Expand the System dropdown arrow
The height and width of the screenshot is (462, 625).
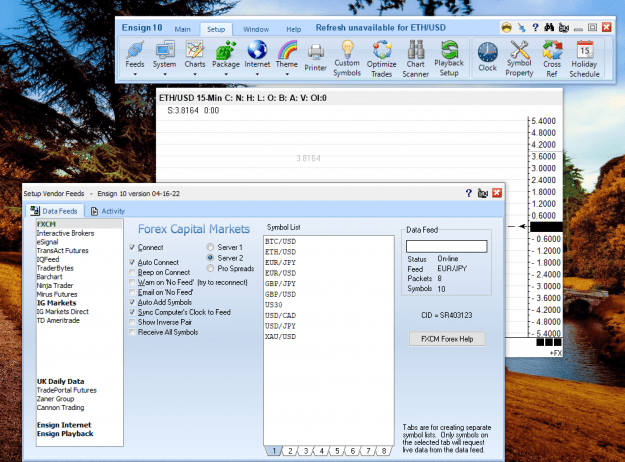(164, 74)
